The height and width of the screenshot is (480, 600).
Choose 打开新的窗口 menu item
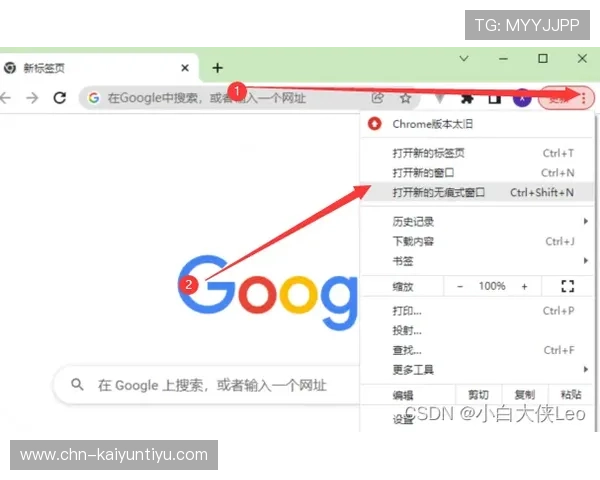(476, 173)
